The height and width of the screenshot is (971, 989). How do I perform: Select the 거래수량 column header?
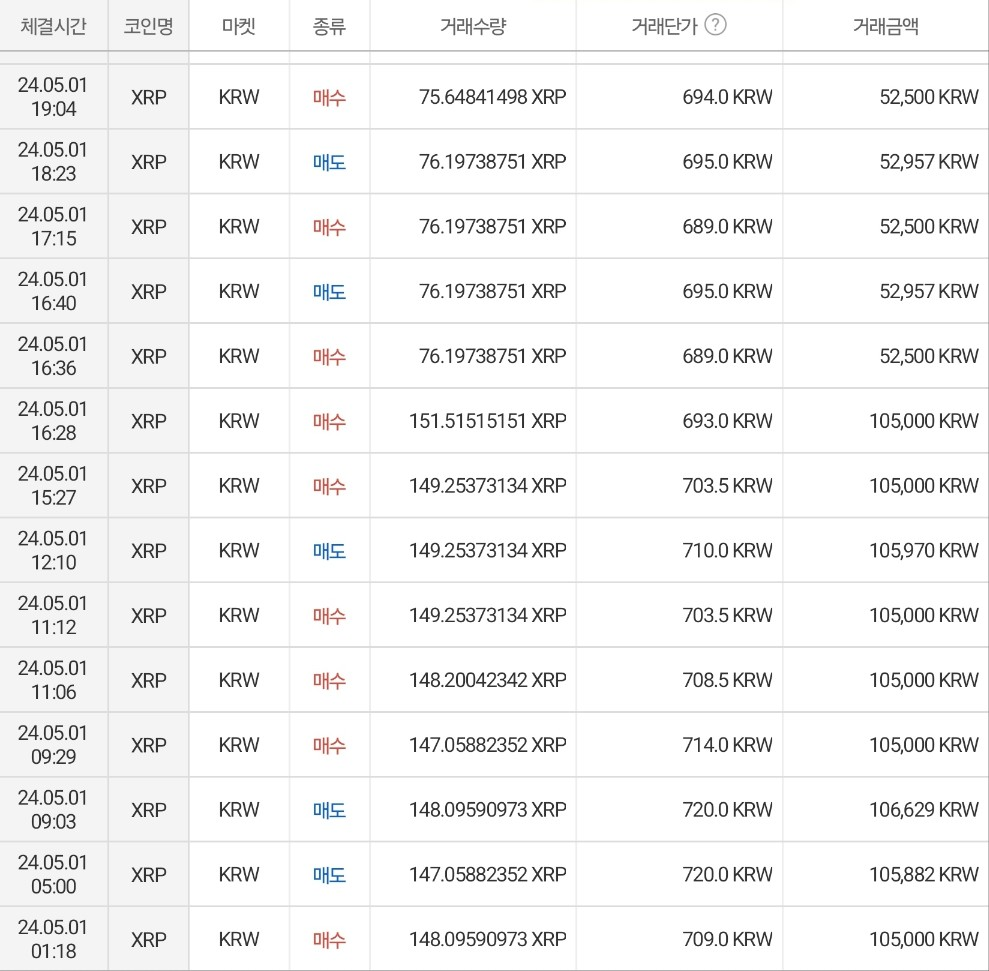[x=473, y=26]
